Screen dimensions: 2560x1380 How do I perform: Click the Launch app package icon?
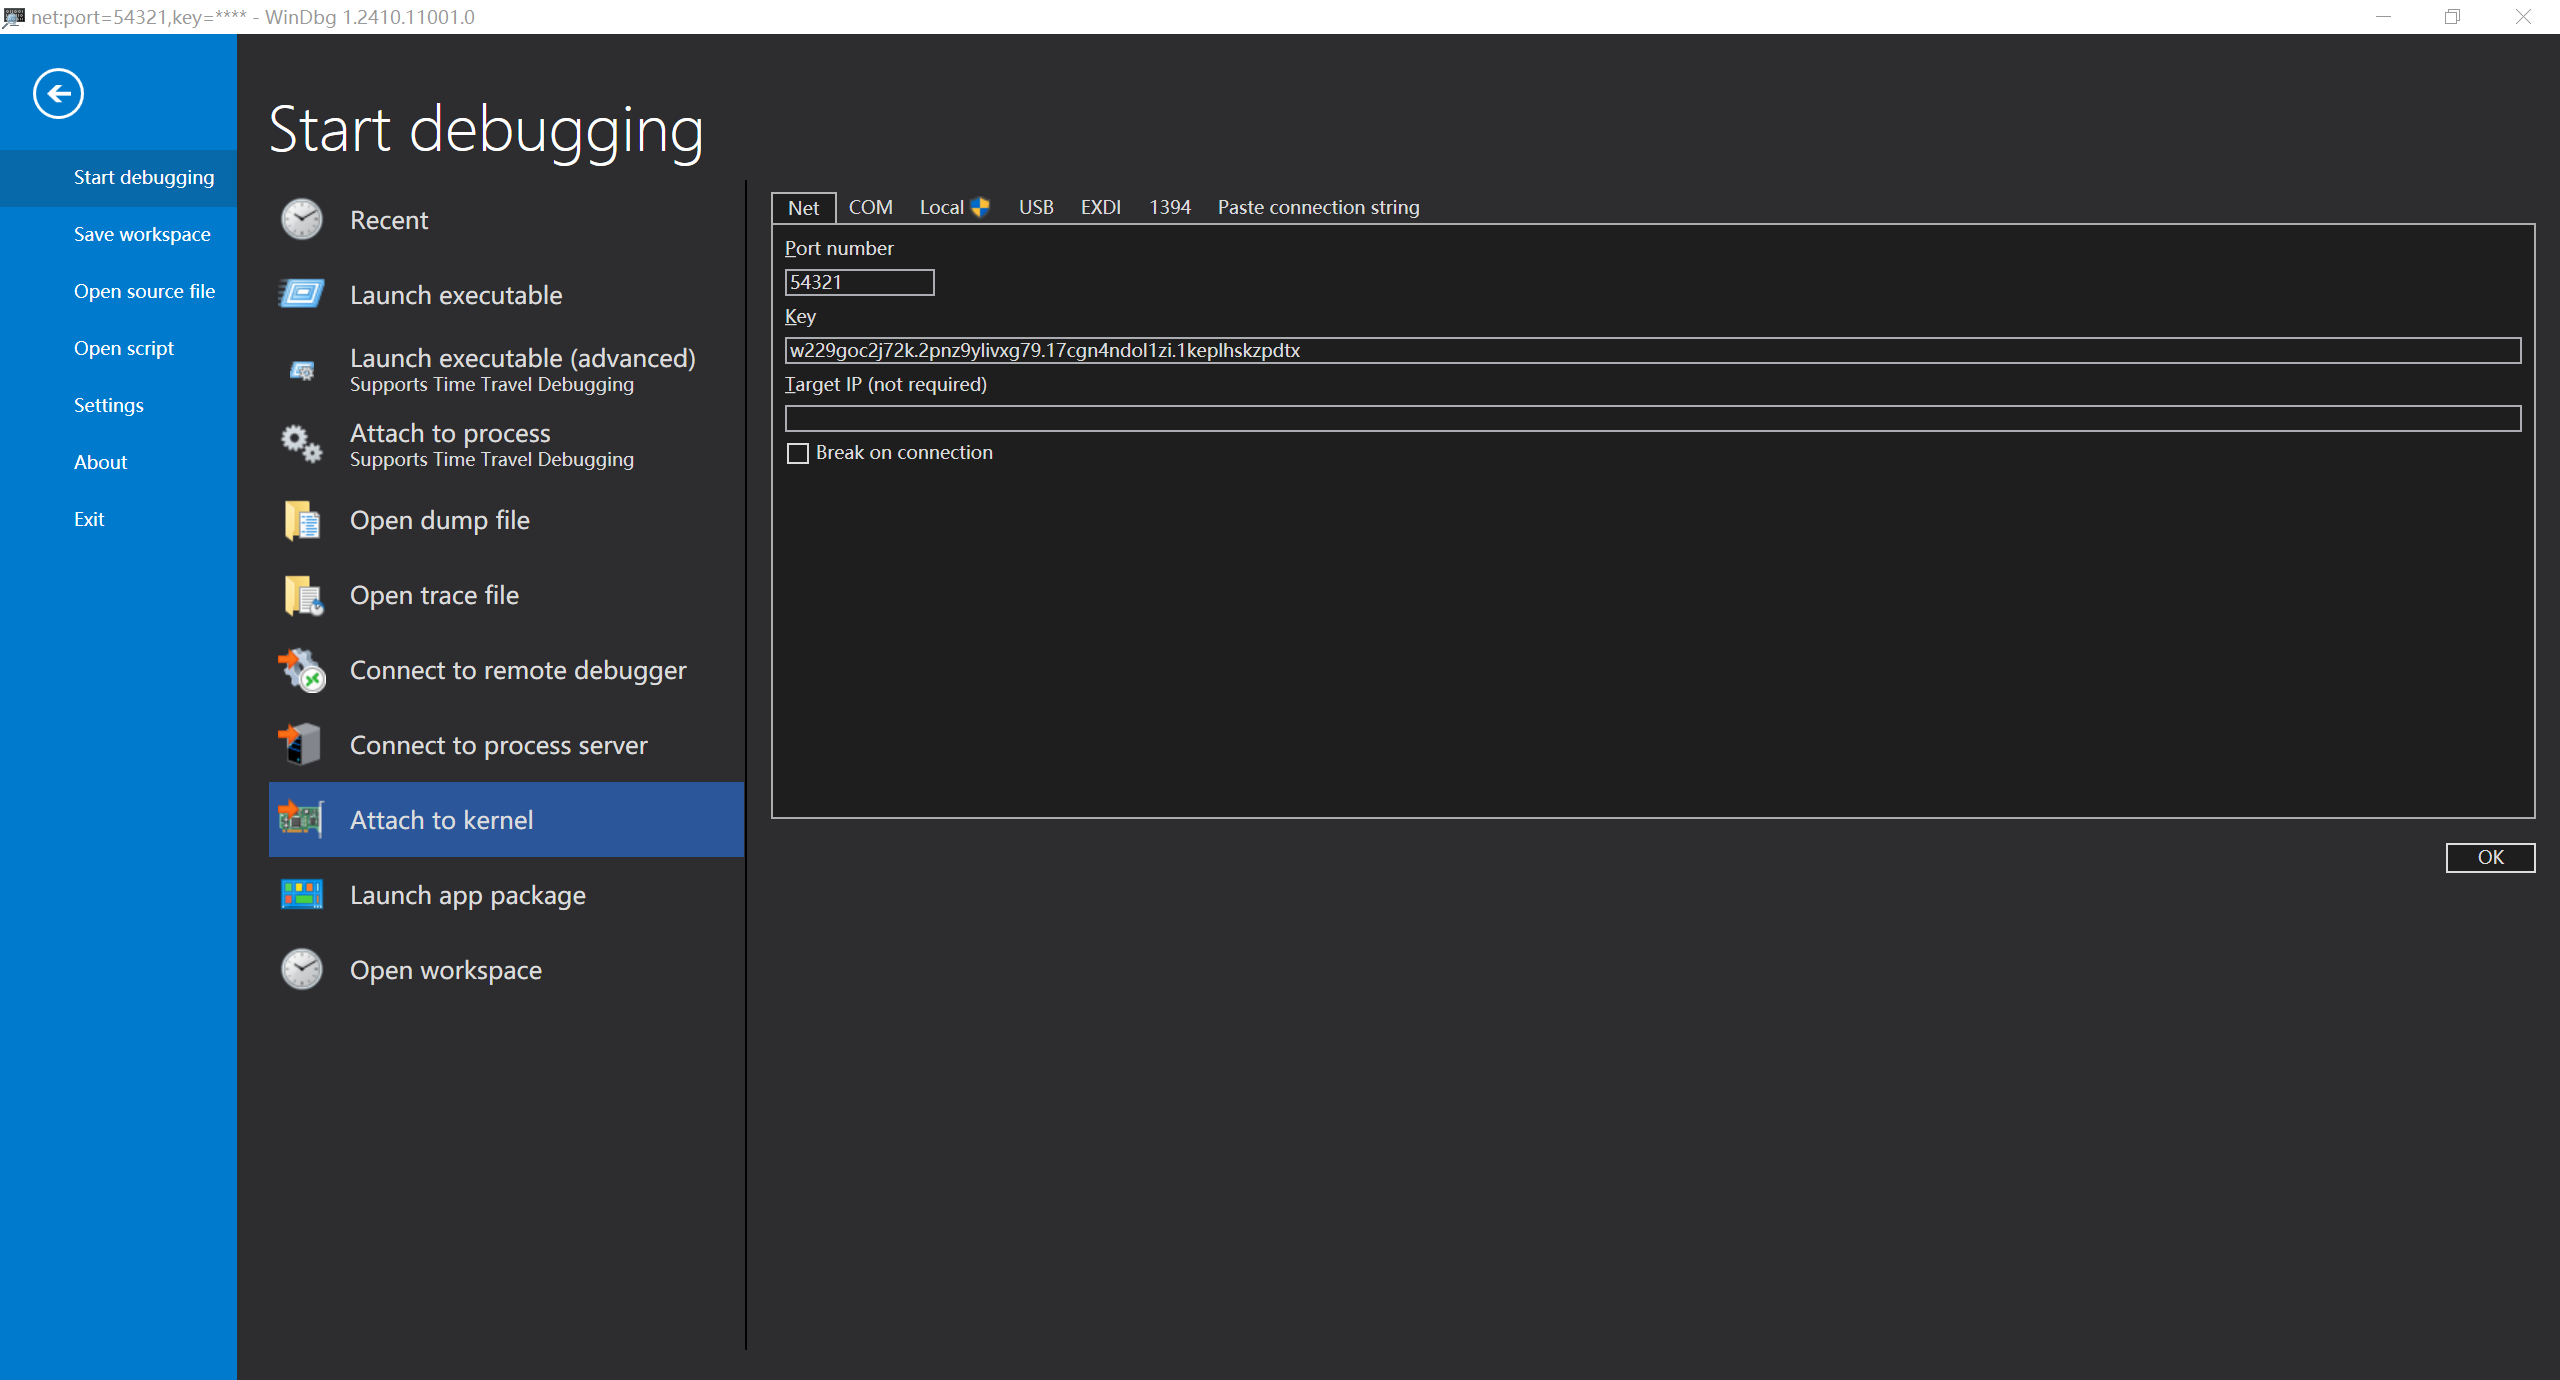pos(301,895)
